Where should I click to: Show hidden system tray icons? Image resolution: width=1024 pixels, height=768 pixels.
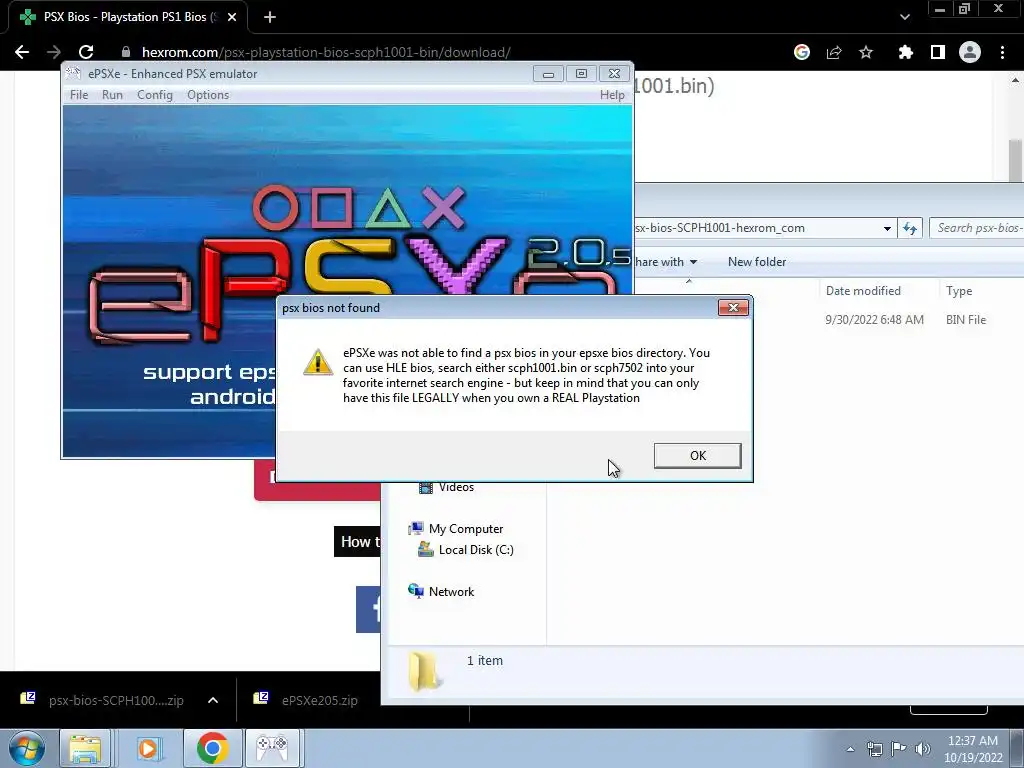[850, 749]
